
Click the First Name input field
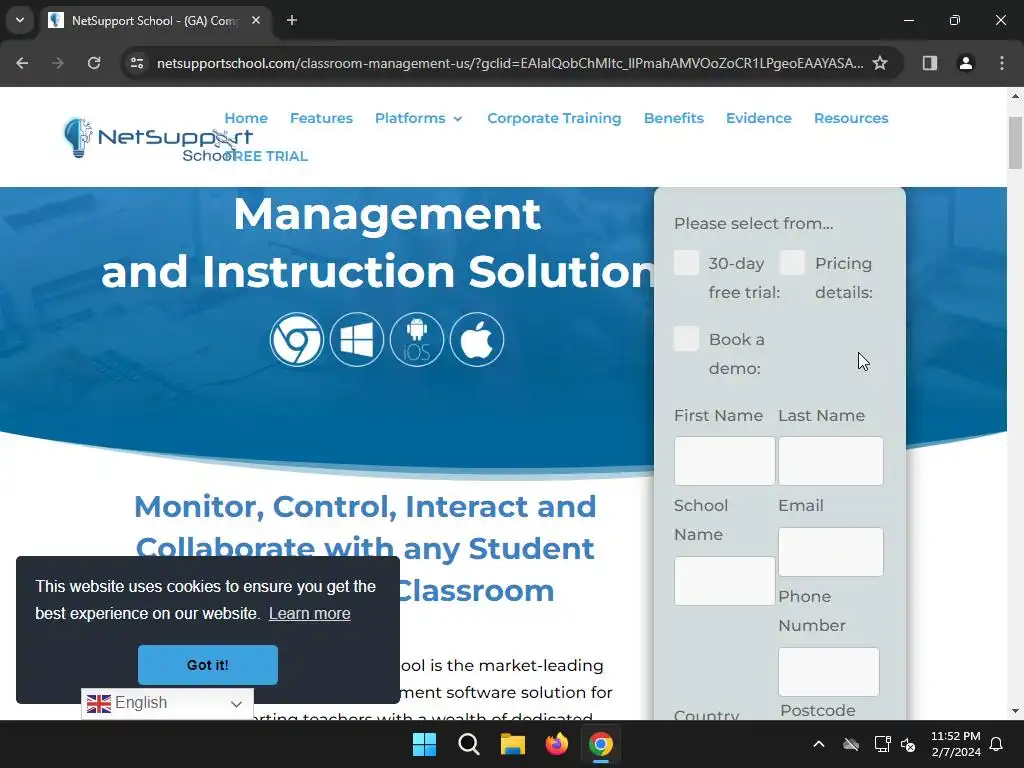(x=724, y=461)
